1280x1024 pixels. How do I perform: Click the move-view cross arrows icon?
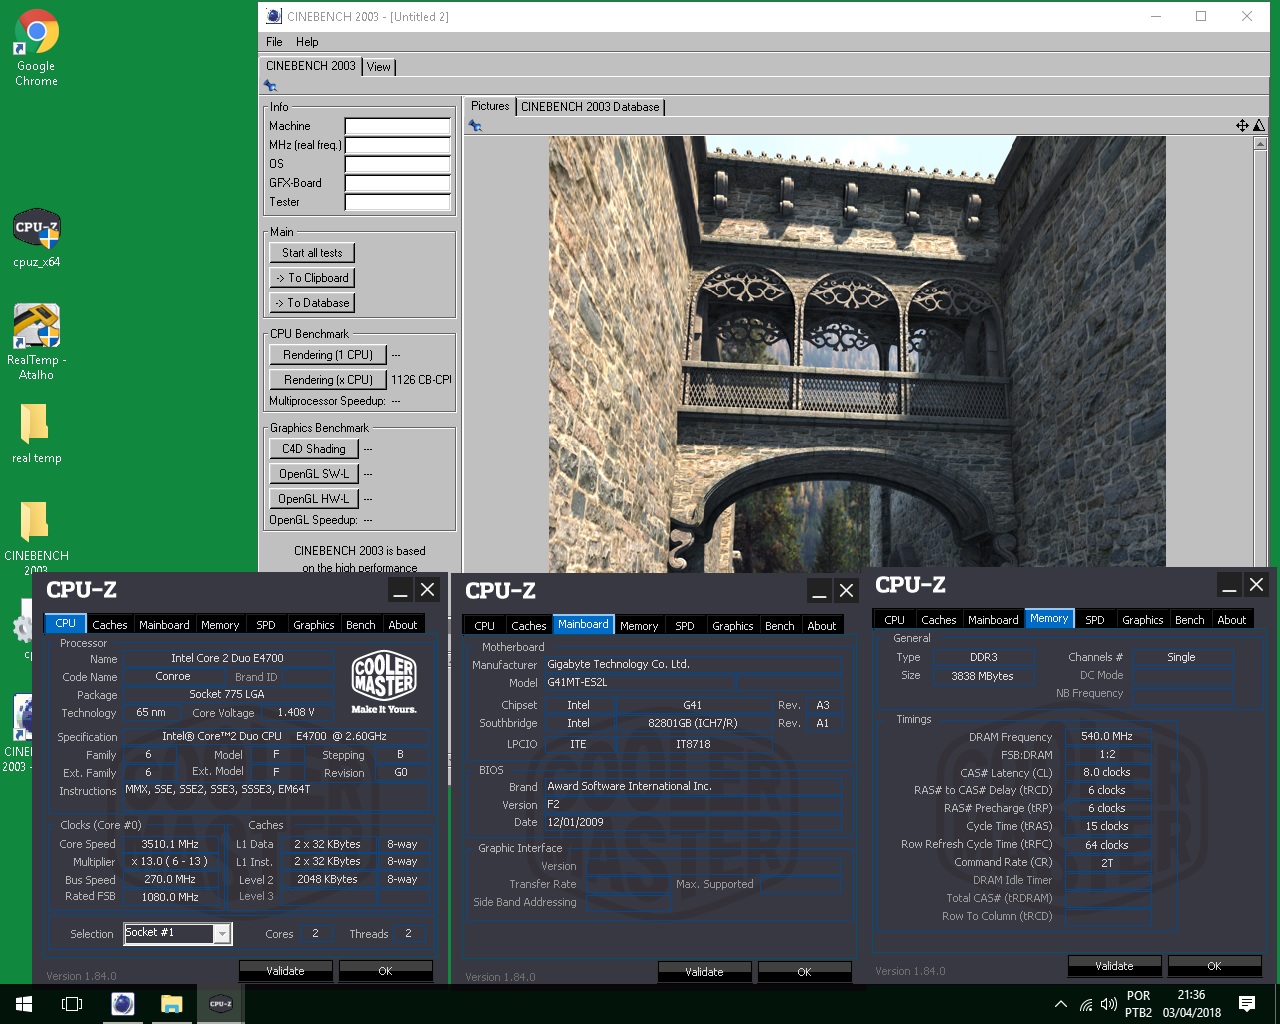tap(1242, 125)
